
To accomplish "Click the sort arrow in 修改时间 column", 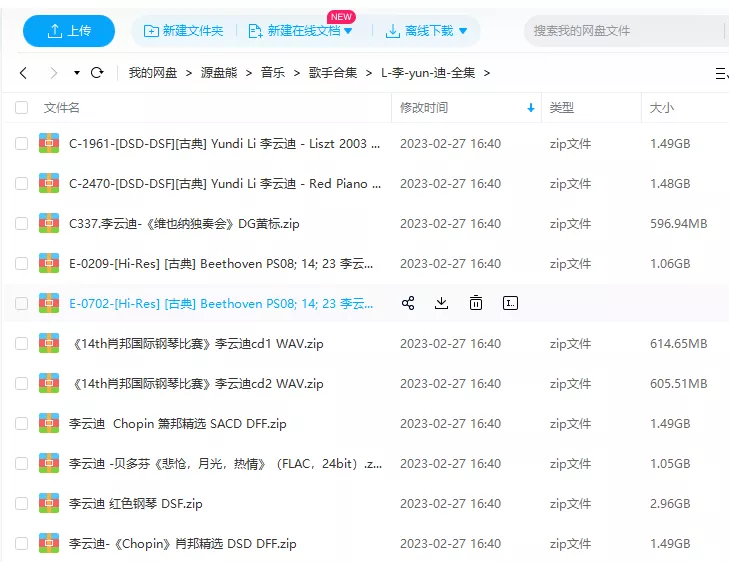I will point(530,108).
